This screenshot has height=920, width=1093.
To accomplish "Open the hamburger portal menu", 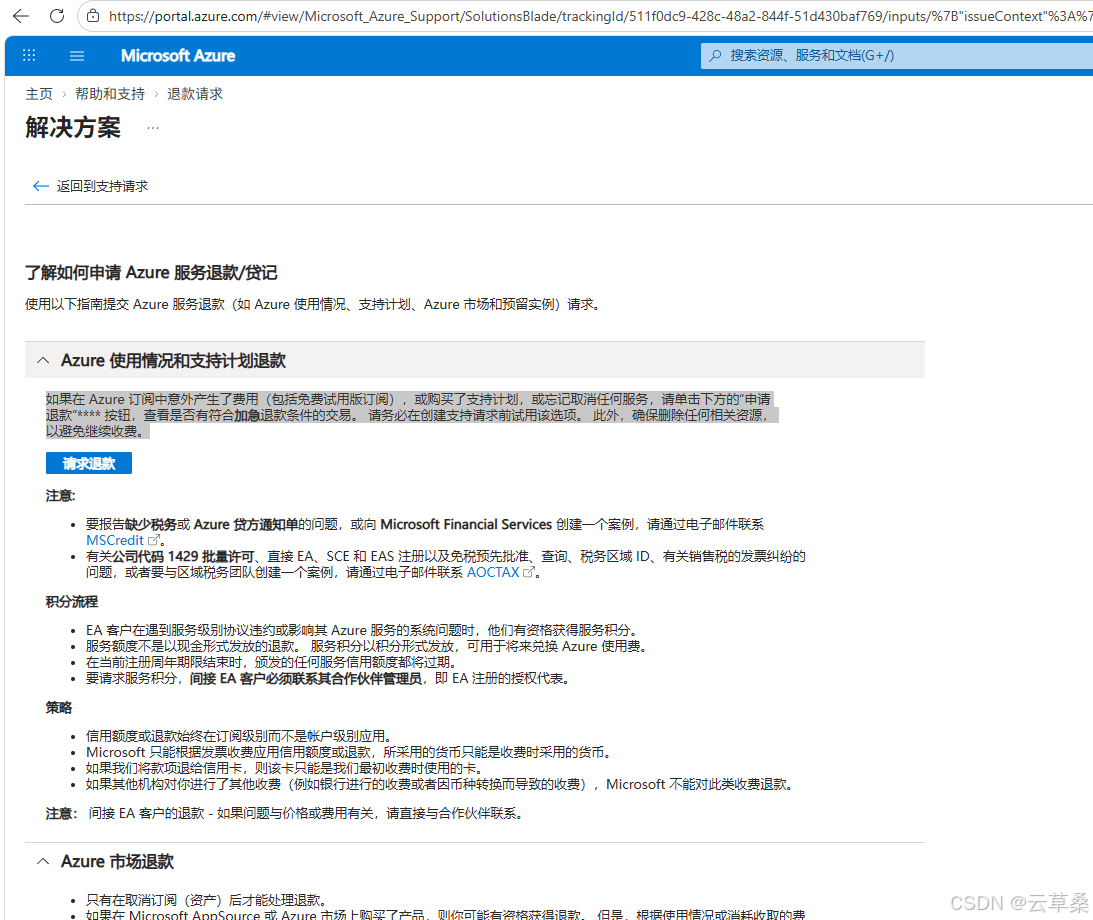I will point(77,56).
